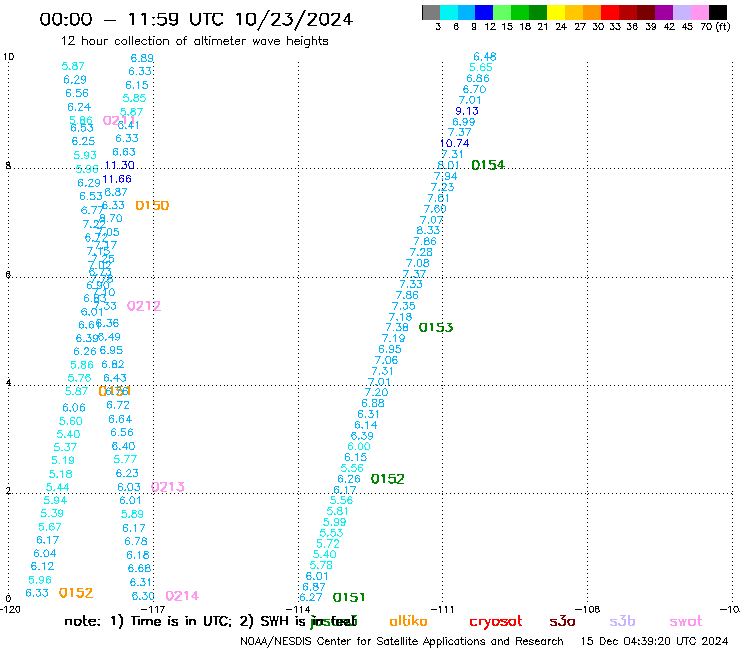Click the green 0153 track time label

(x=436, y=328)
